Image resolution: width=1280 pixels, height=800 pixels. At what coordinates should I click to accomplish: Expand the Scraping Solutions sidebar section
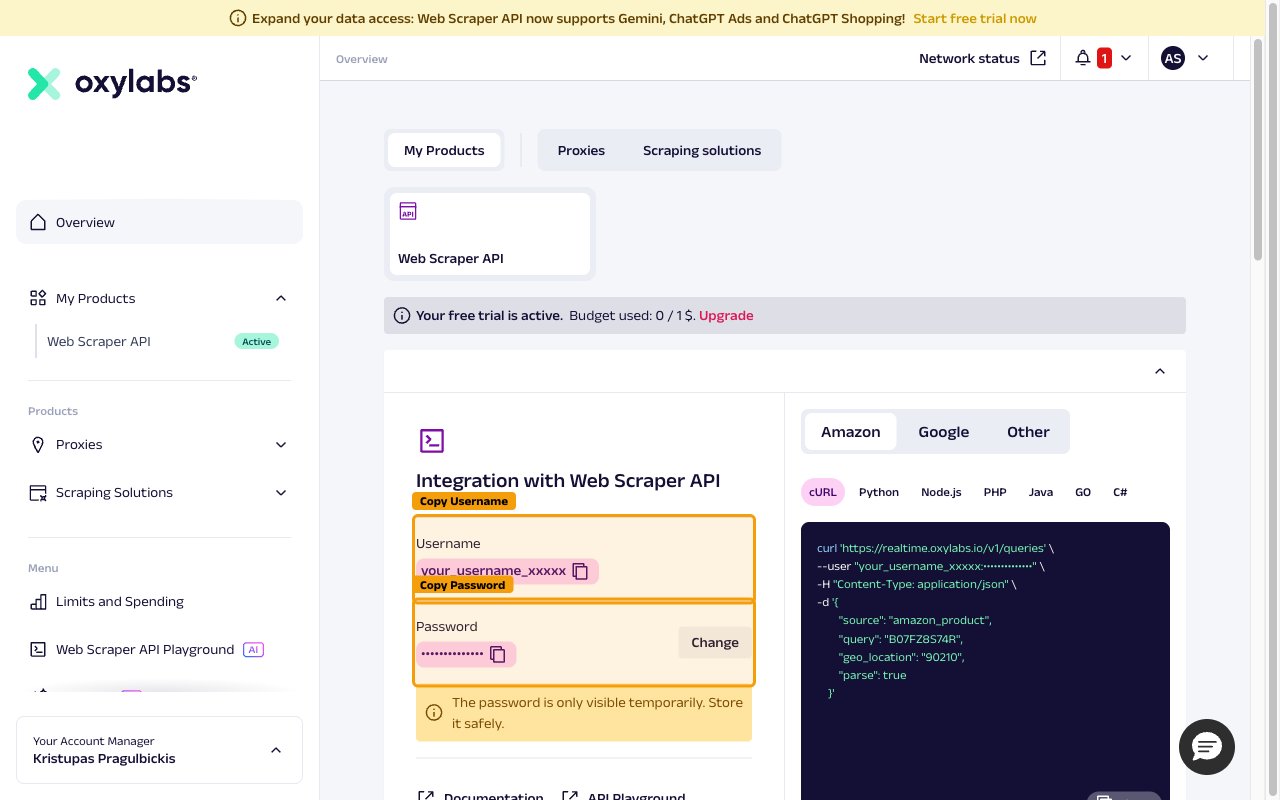[281, 492]
